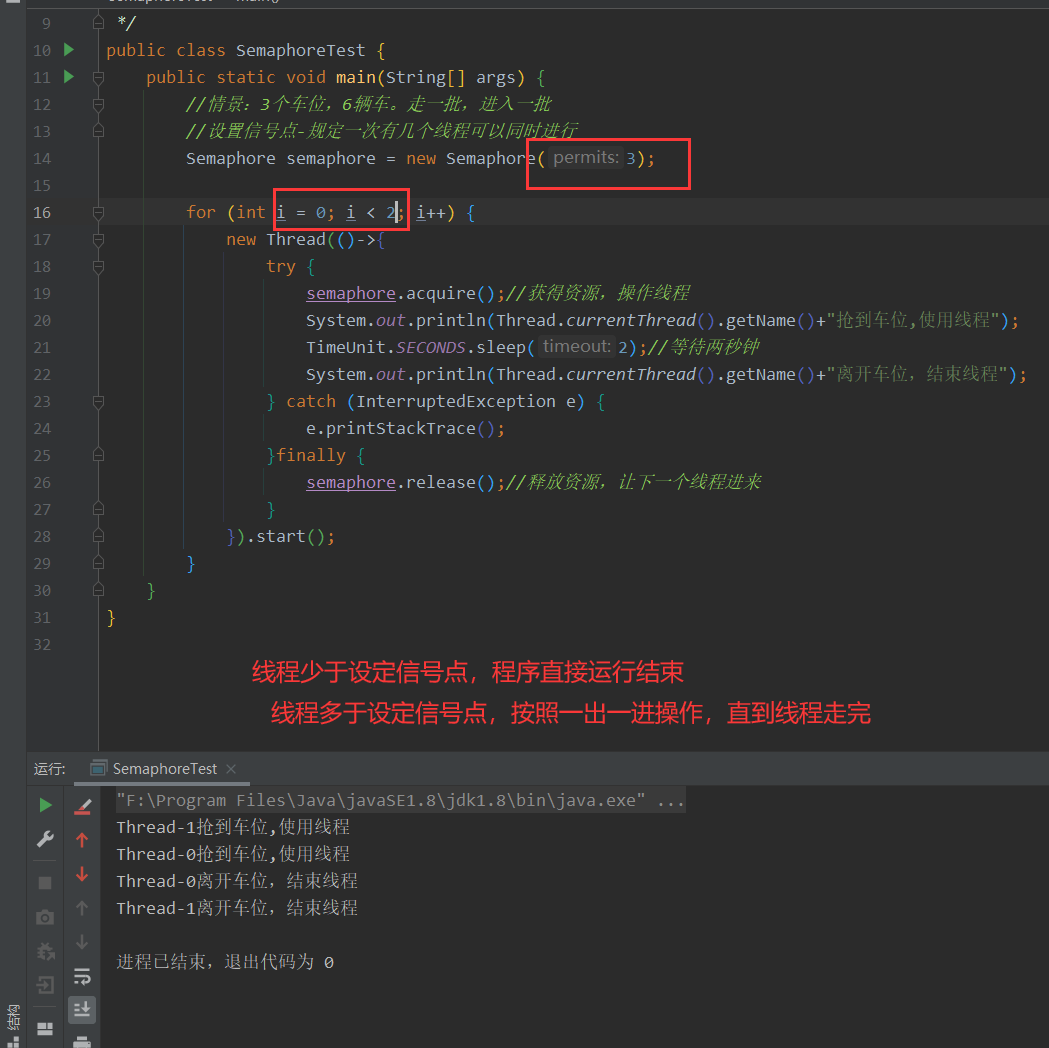Click the red pencil icon in run console
This screenshot has width=1049, height=1048.
point(82,807)
